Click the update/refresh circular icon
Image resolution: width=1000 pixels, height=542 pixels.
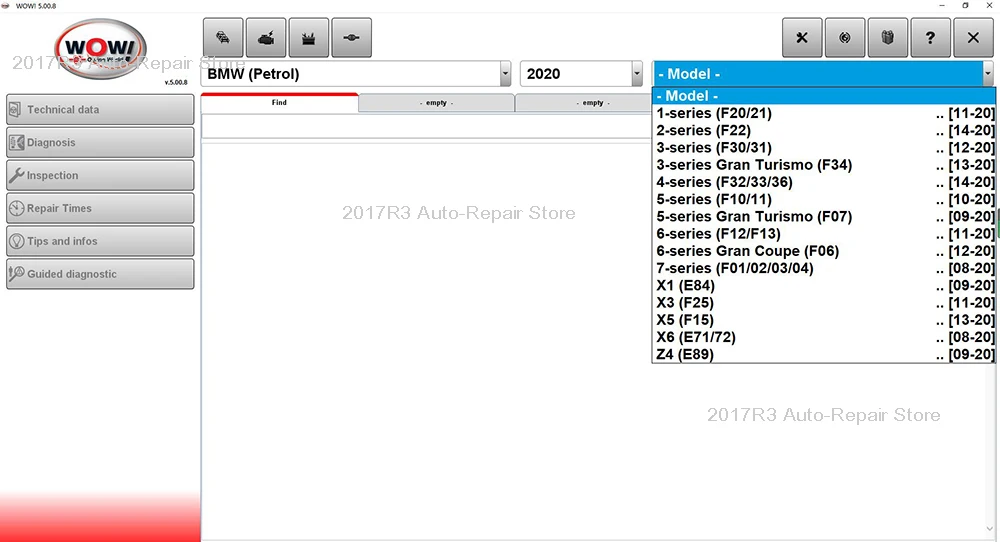(x=844, y=38)
